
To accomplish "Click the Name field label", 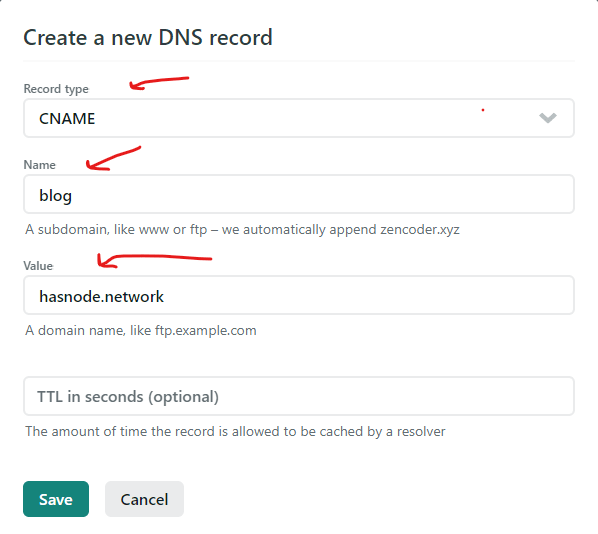I will click(x=40, y=165).
